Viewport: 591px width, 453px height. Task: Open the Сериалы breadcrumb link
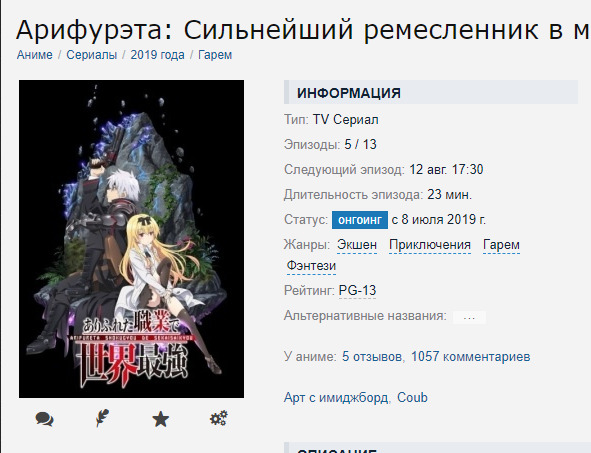tap(92, 55)
